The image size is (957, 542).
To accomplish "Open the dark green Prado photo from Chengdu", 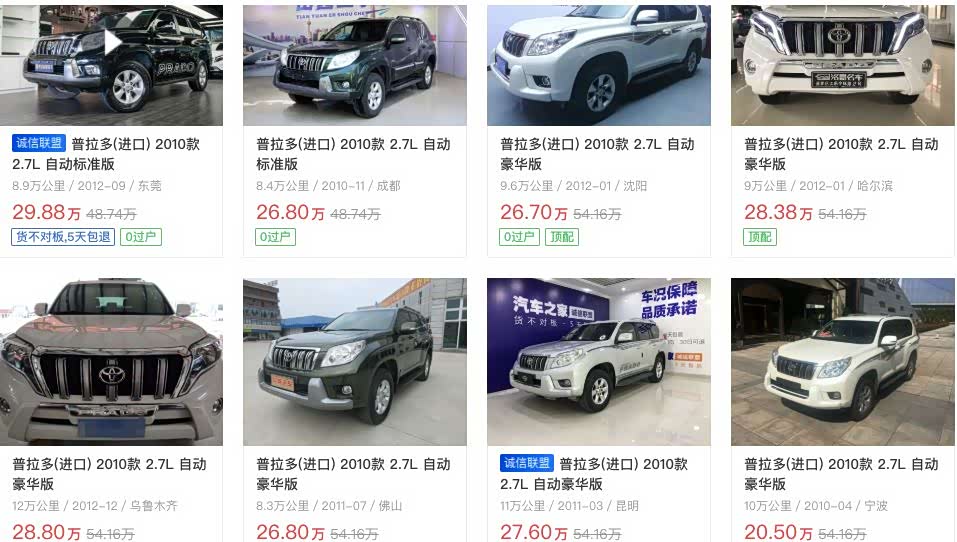I will [x=355, y=65].
